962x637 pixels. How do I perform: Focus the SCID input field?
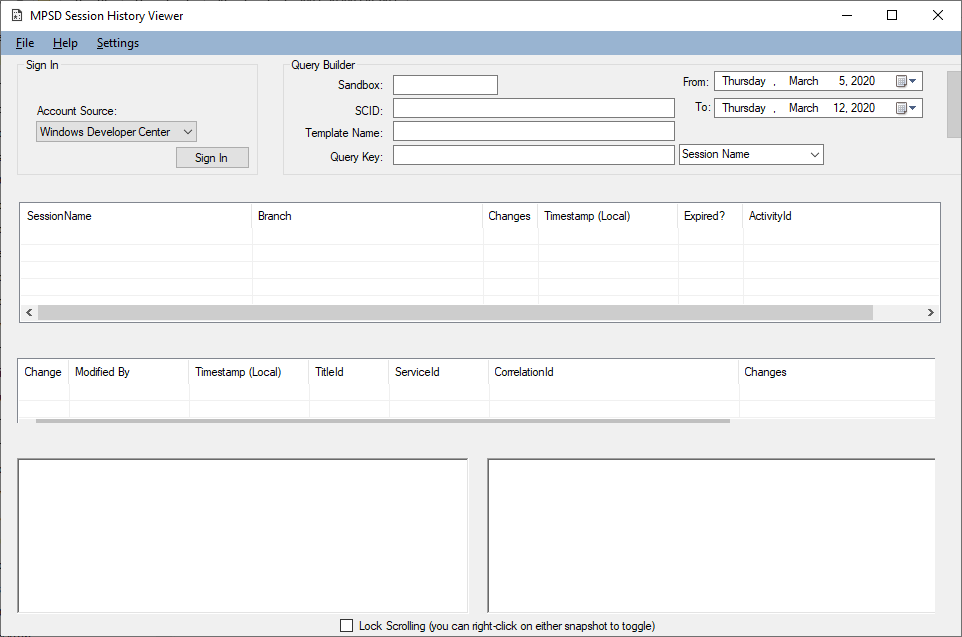[x=534, y=109]
